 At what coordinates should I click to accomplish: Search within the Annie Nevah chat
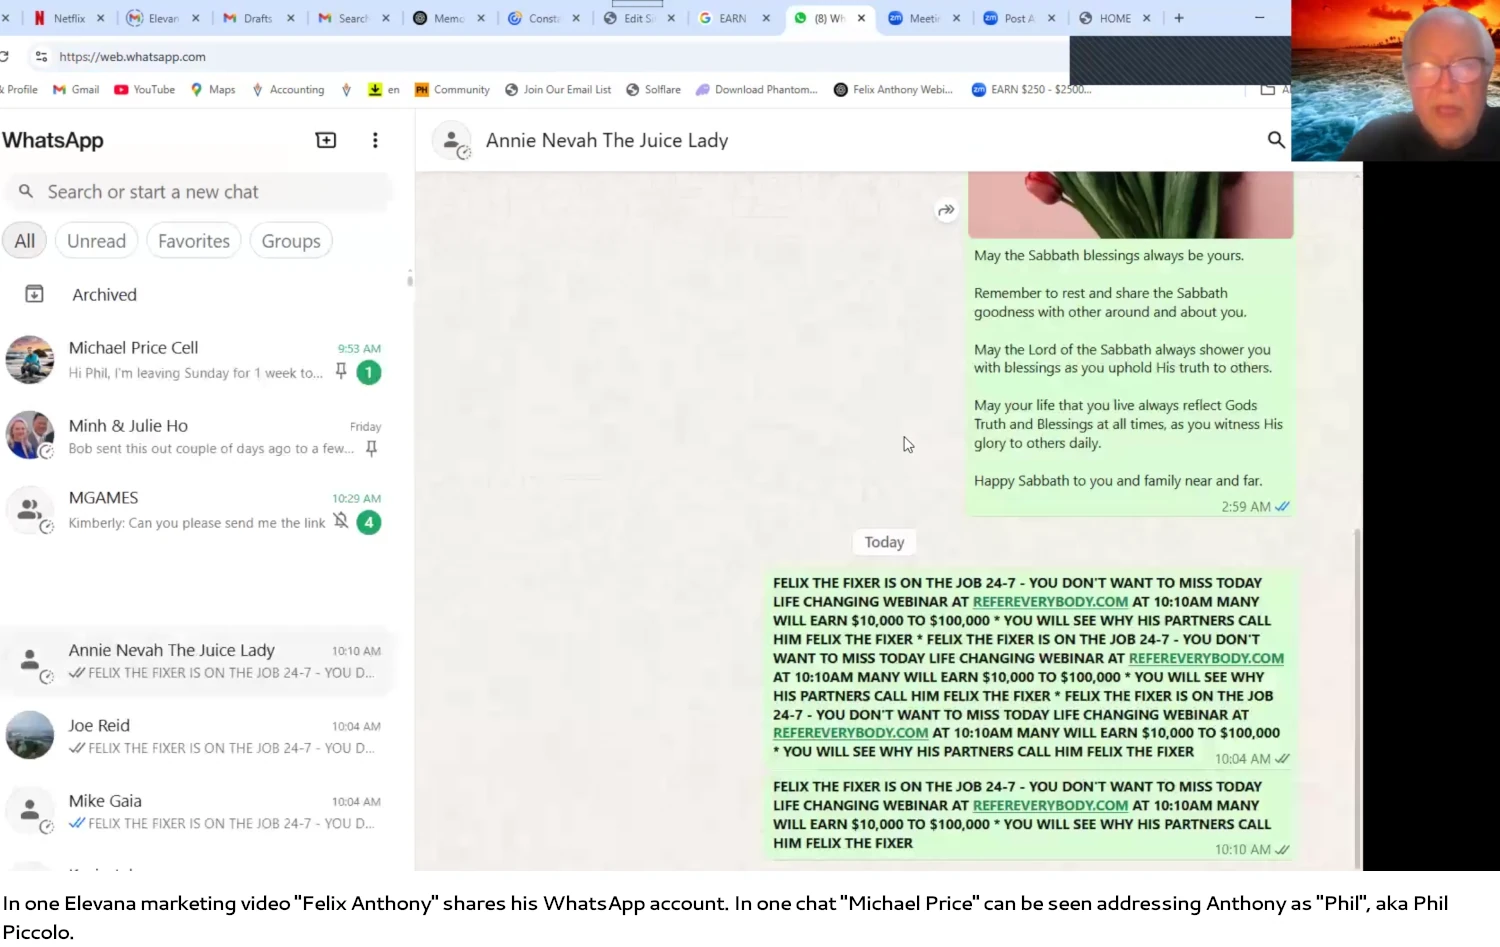click(1276, 140)
